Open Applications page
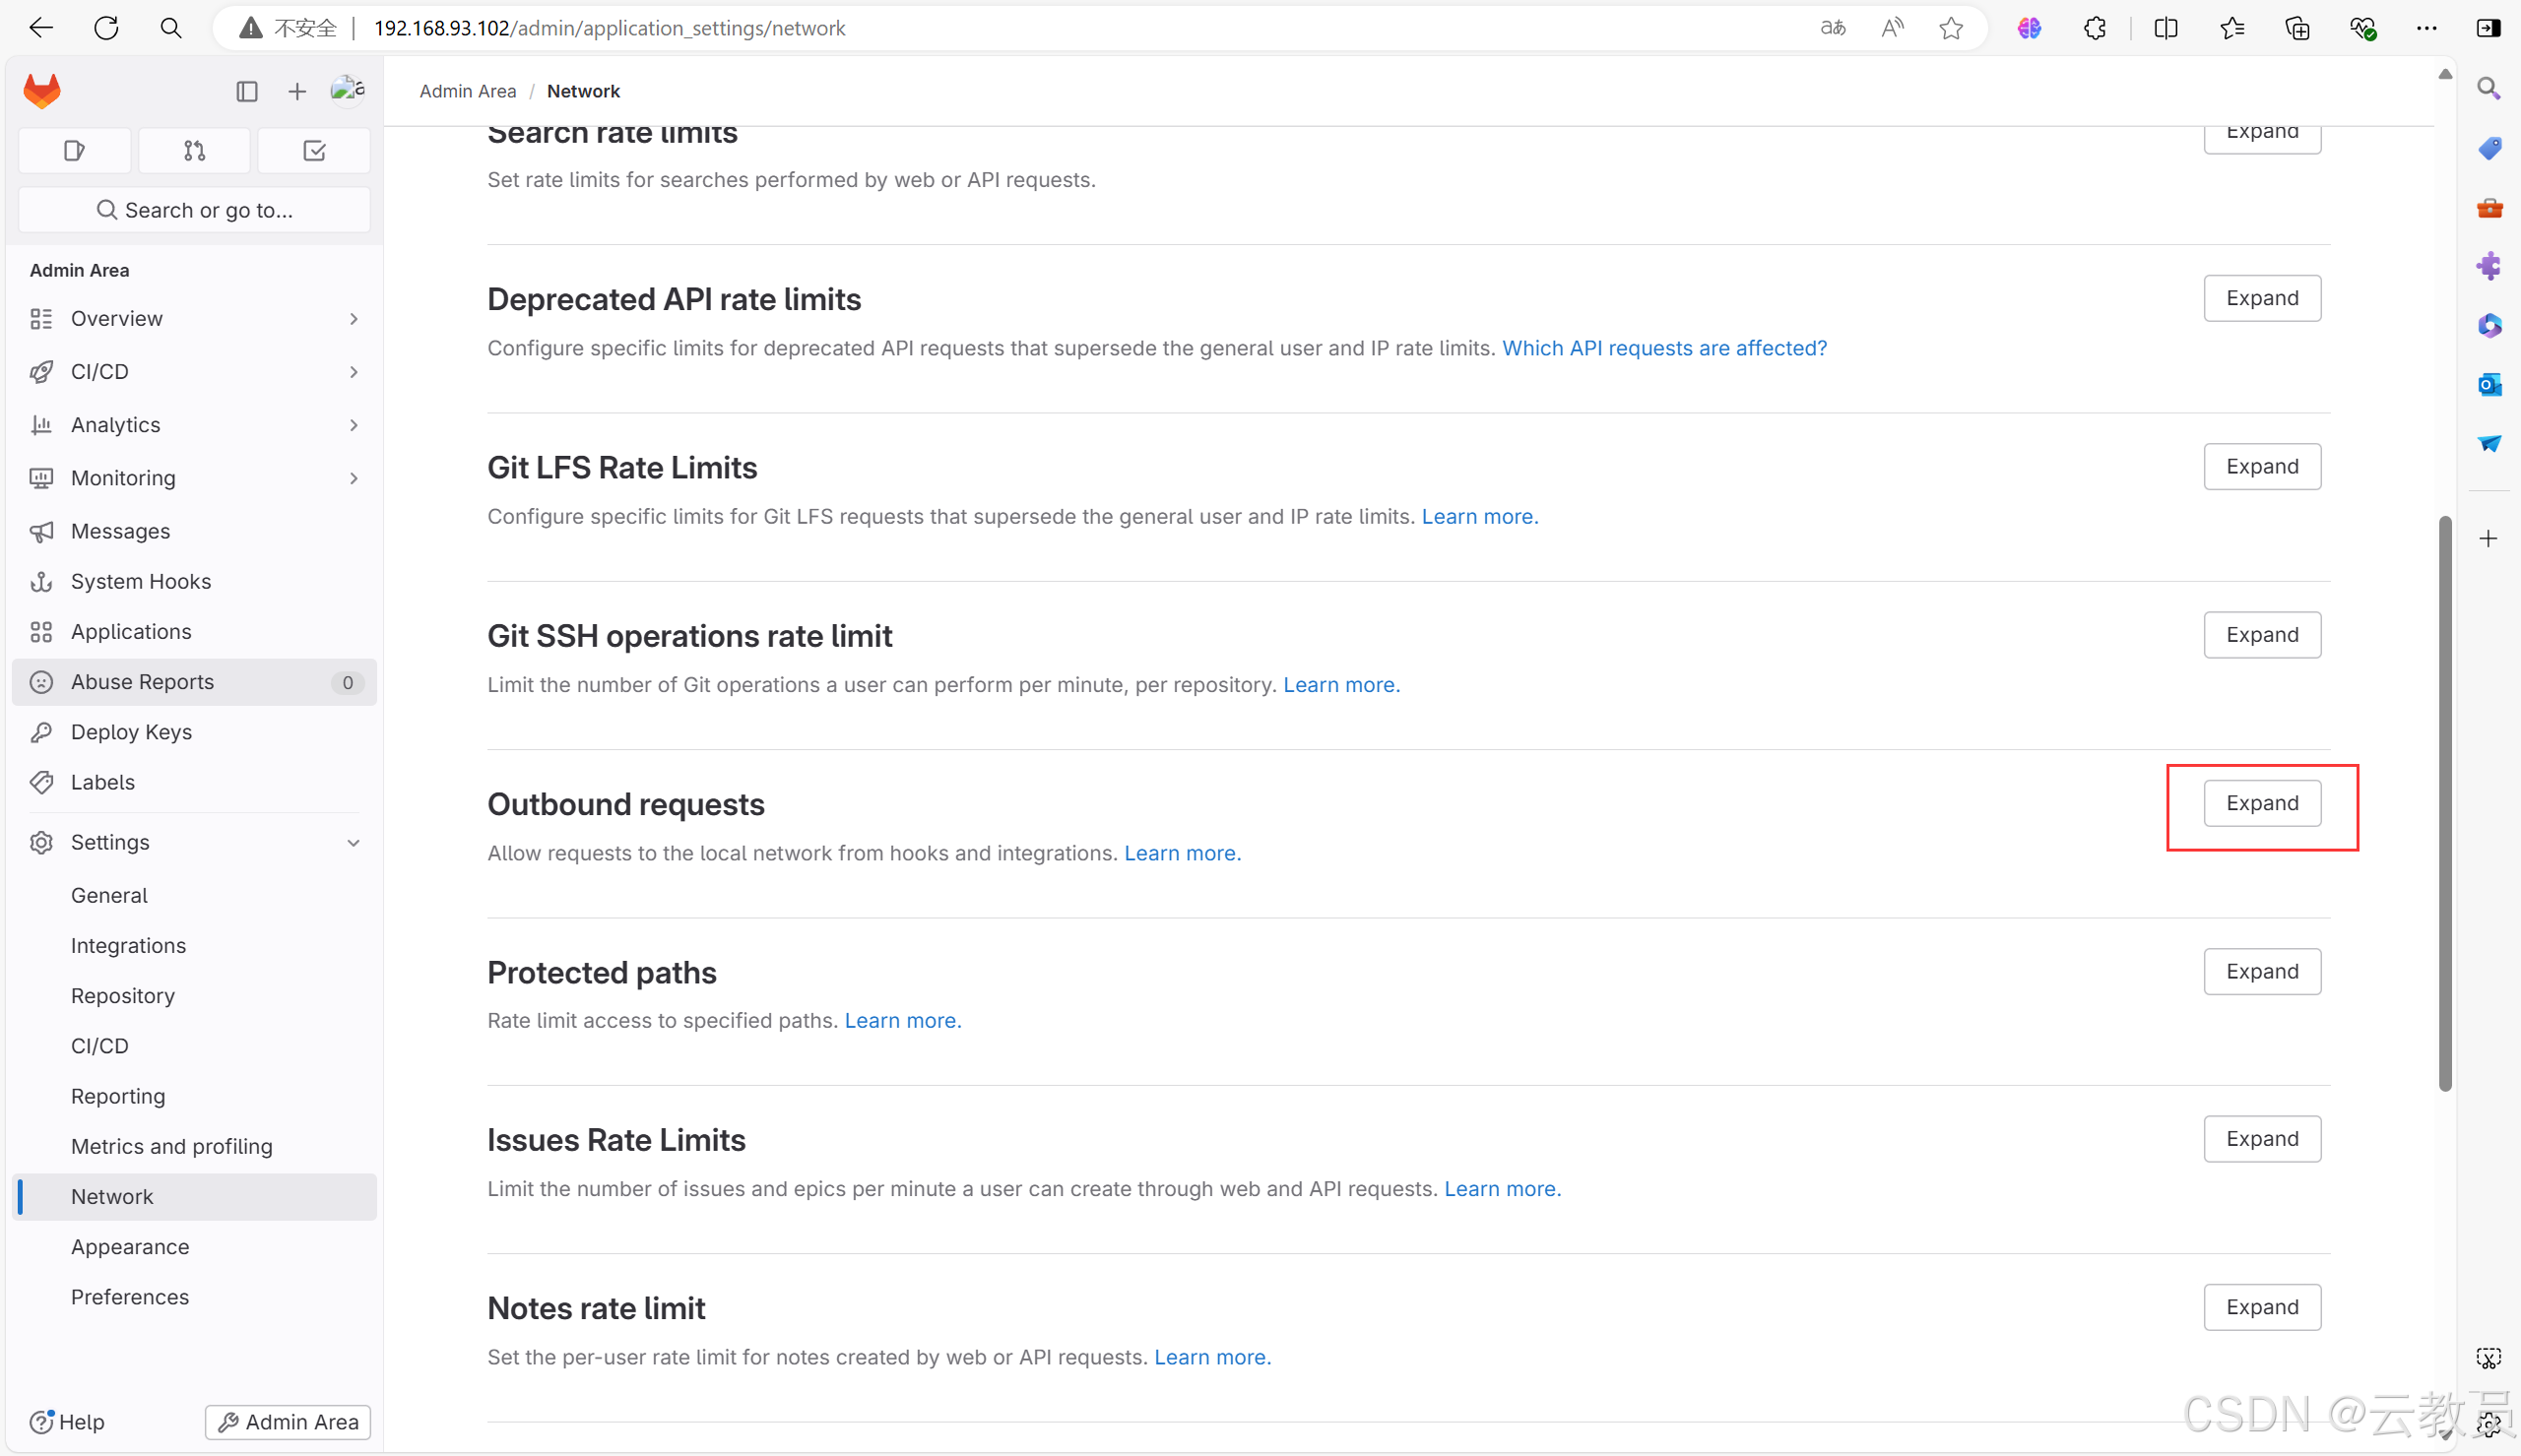 [194, 632]
